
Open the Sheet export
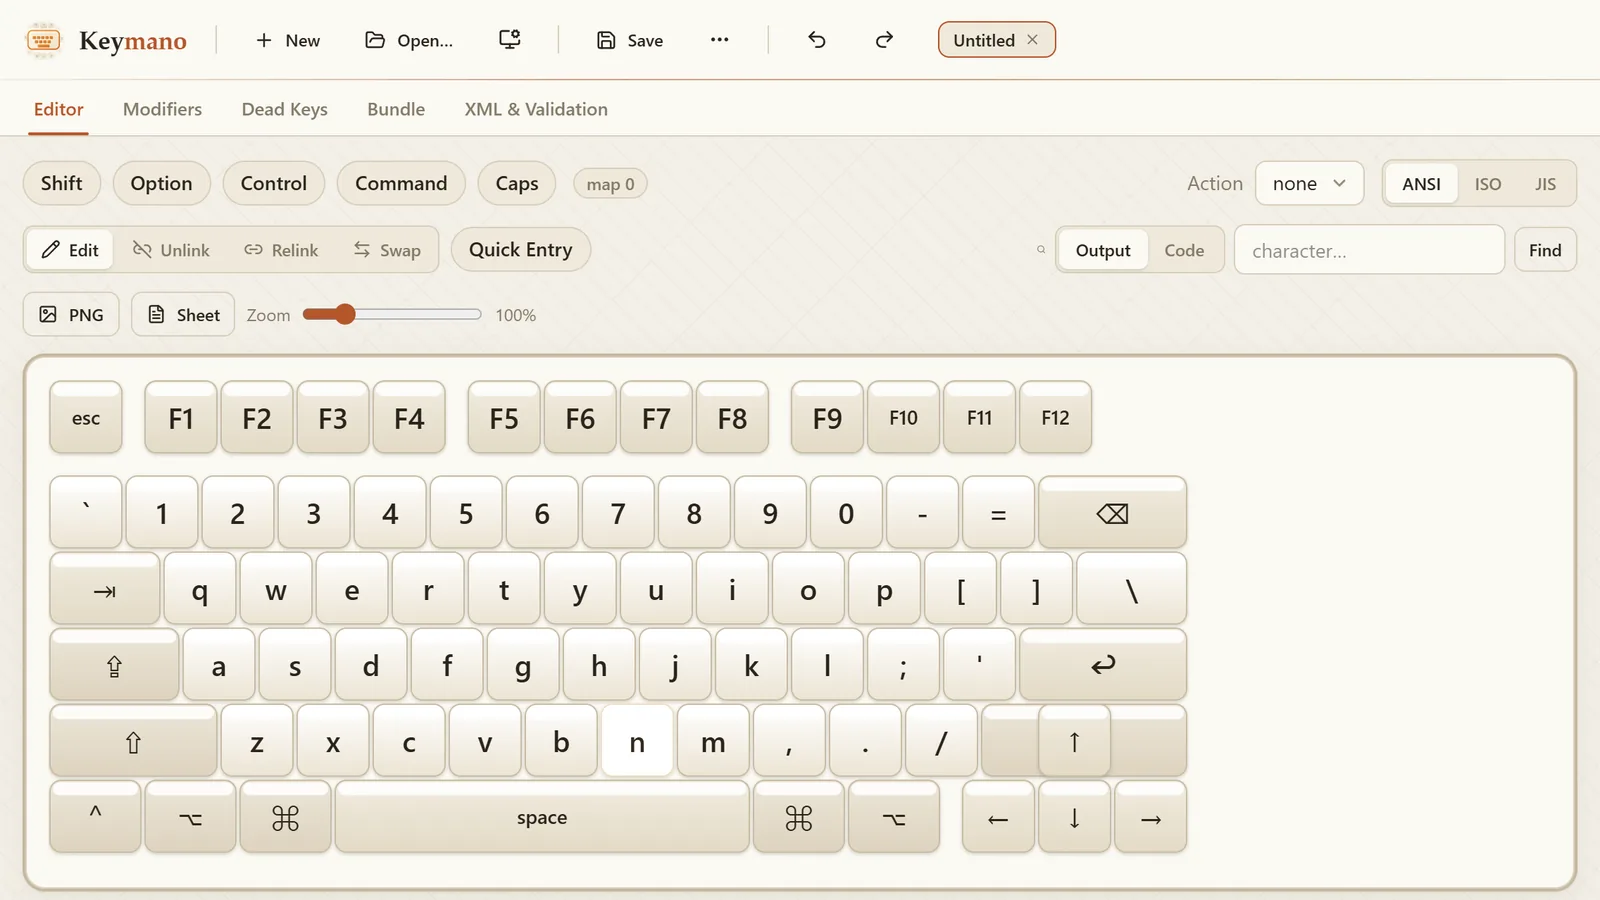[x=183, y=314]
